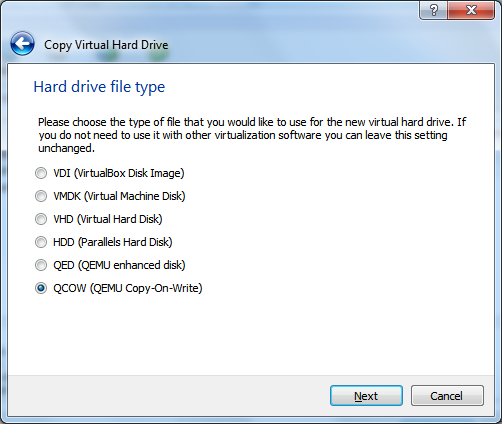The height and width of the screenshot is (424, 502).
Task: Click the 'Hard drive file type' heading
Action: [99, 87]
